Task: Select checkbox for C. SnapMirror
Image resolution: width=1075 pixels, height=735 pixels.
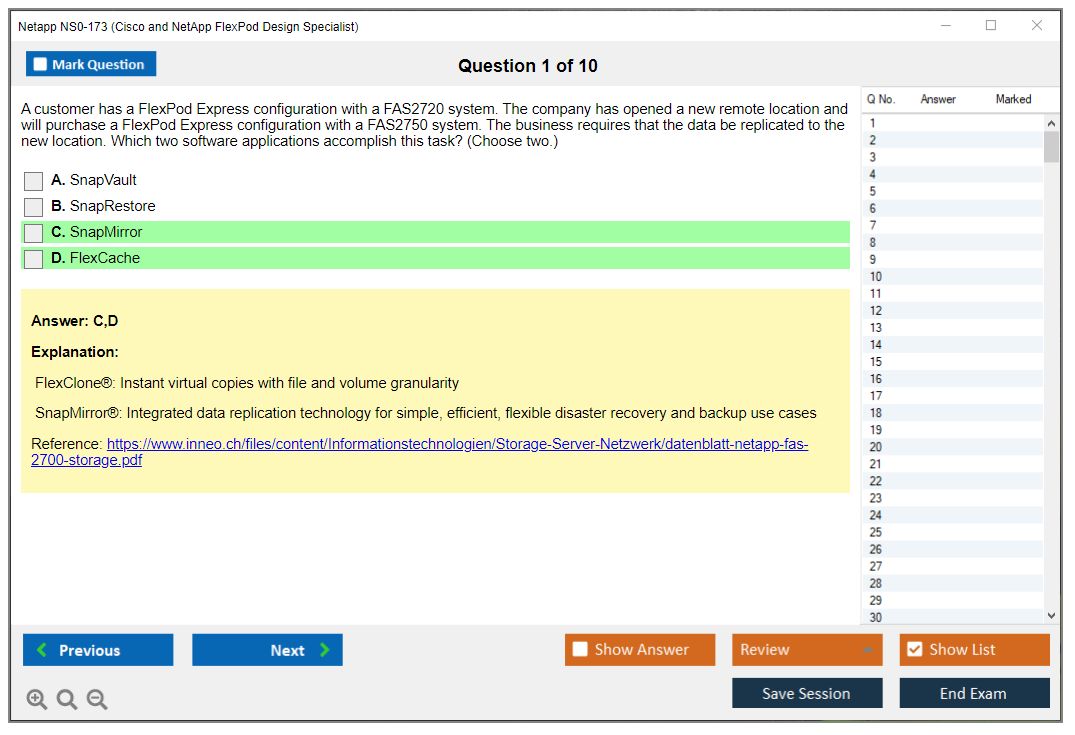Action: coord(33,233)
